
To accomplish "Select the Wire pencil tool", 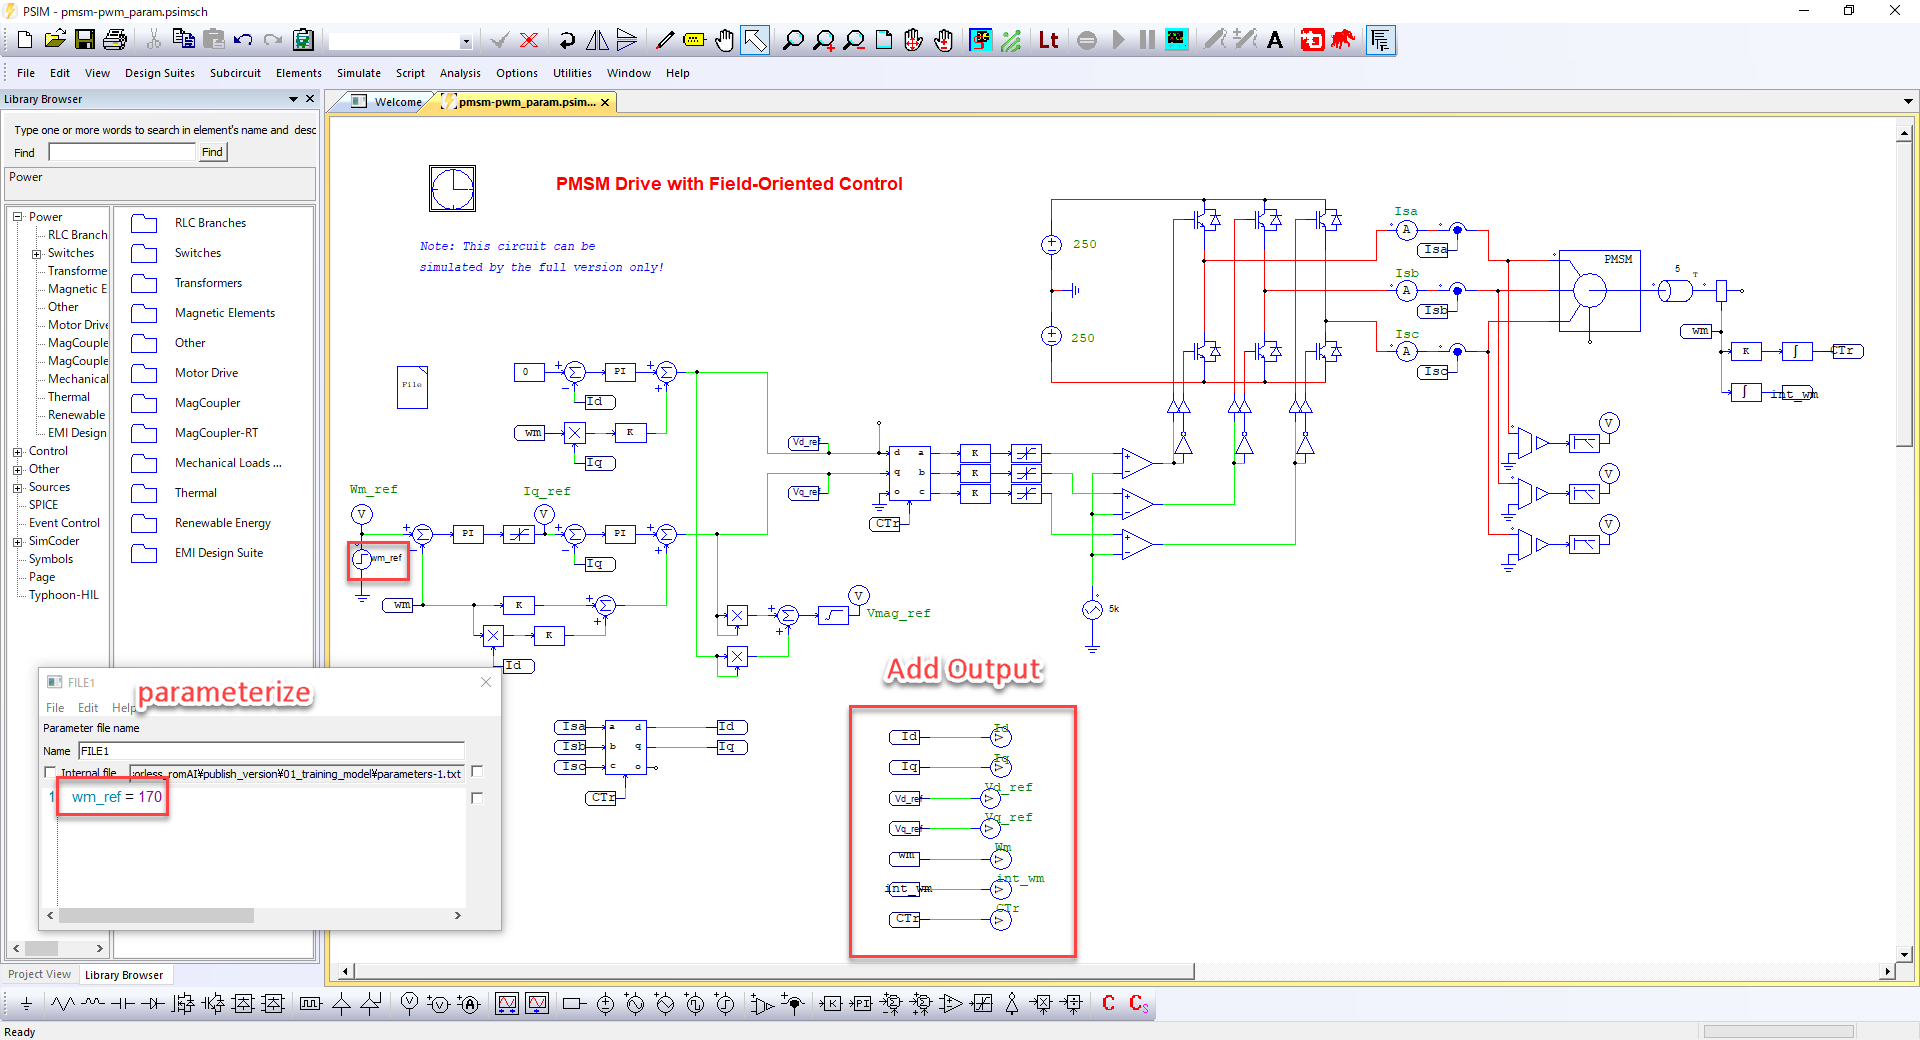I will [665, 40].
